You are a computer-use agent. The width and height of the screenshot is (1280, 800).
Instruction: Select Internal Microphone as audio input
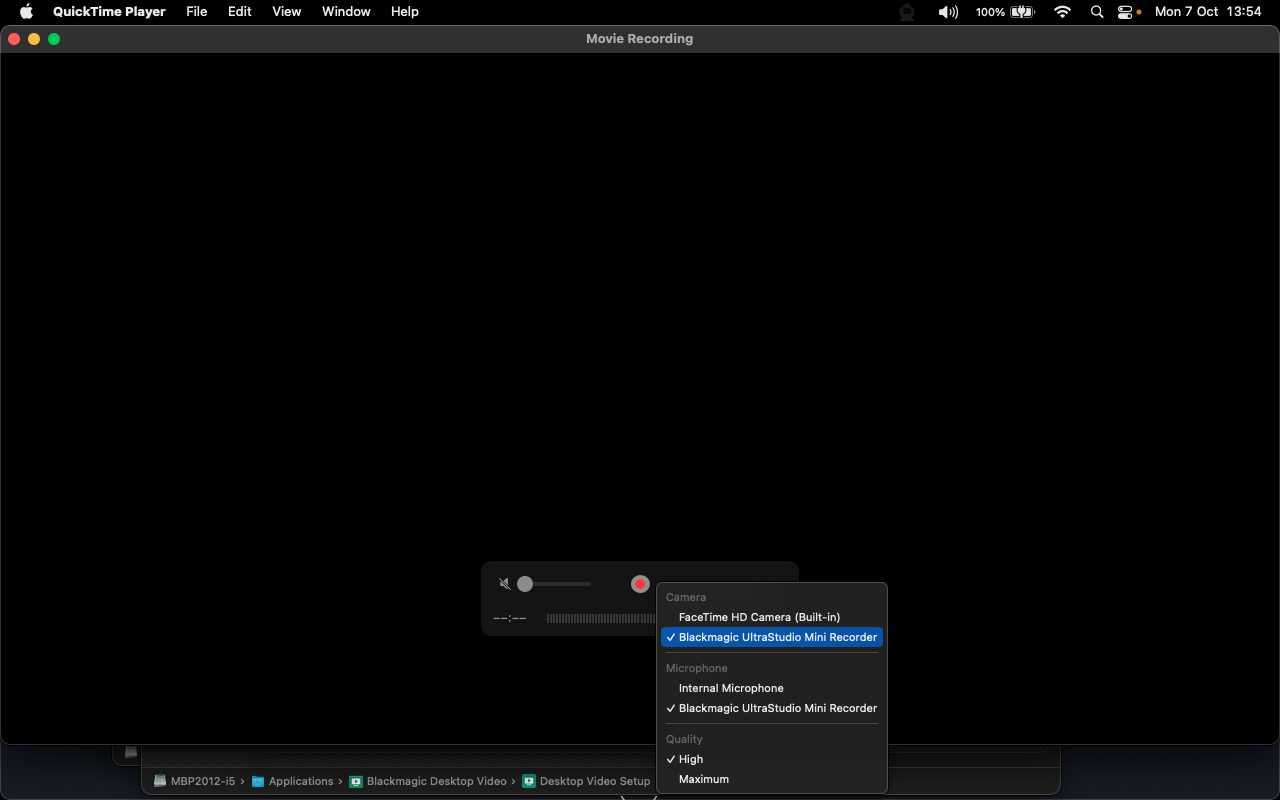pos(772,688)
